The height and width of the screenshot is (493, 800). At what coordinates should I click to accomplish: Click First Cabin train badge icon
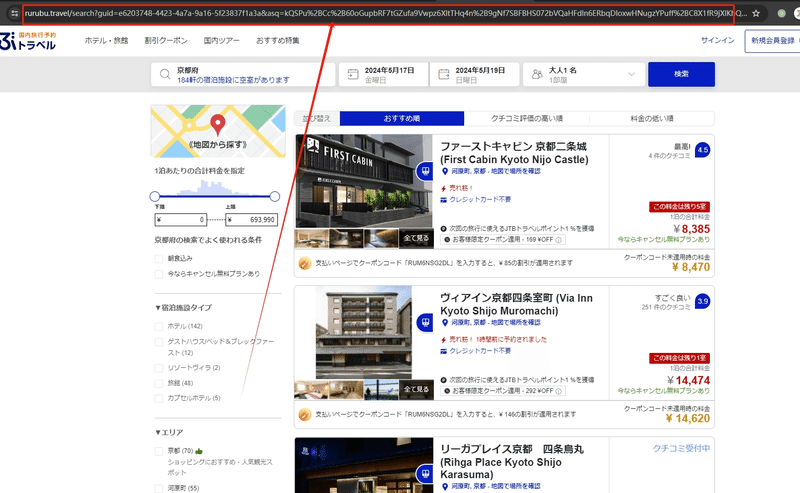[424, 171]
